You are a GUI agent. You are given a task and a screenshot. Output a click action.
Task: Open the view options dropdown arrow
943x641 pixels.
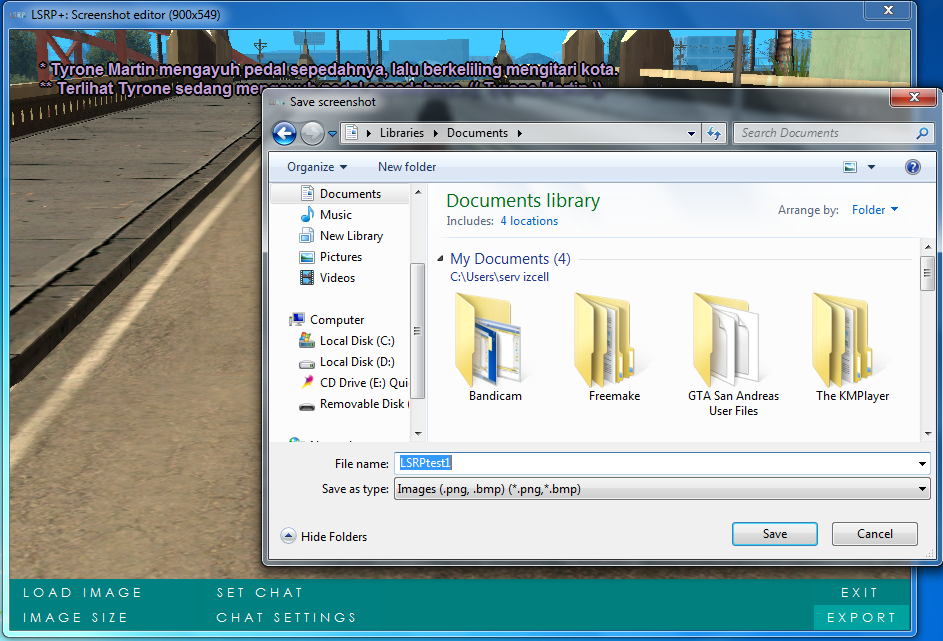click(871, 167)
